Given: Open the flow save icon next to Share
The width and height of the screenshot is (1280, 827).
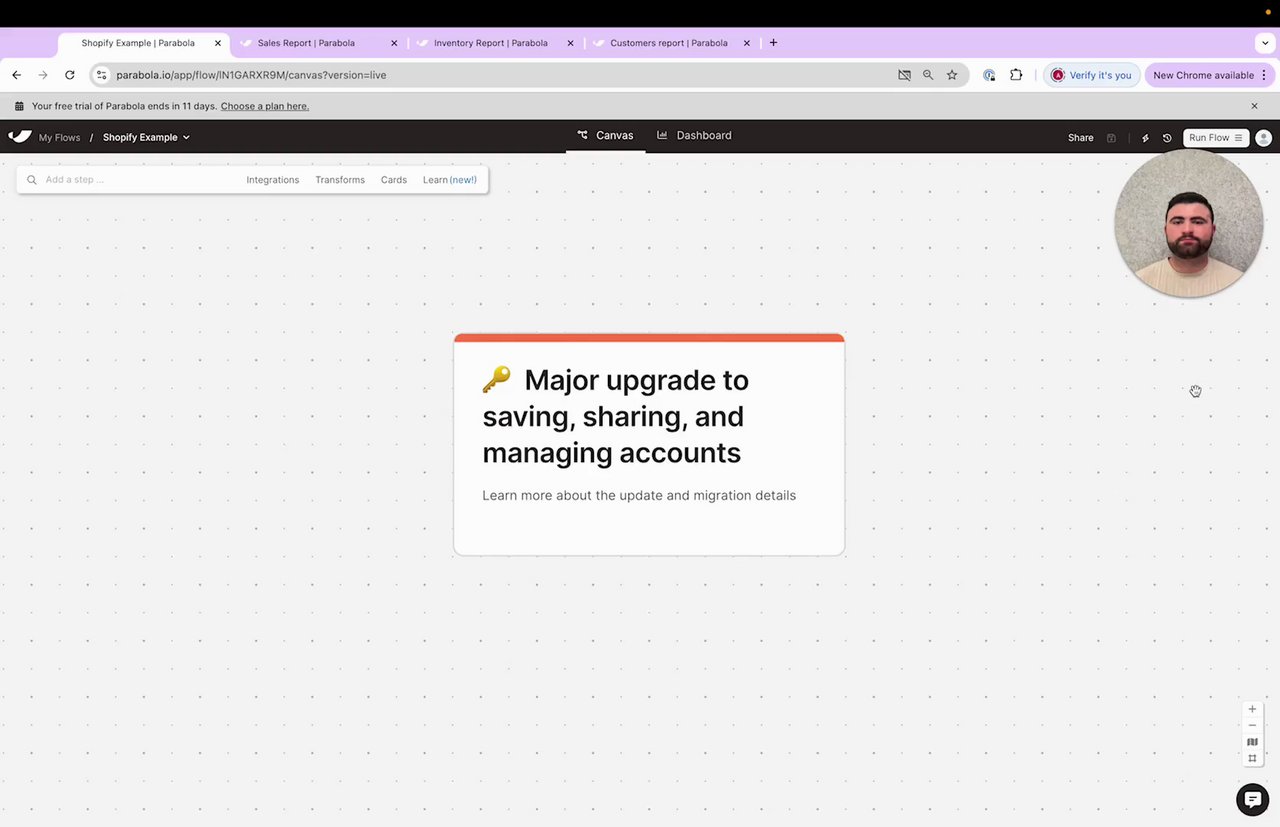Looking at the screenshot, I should 1111,138.
